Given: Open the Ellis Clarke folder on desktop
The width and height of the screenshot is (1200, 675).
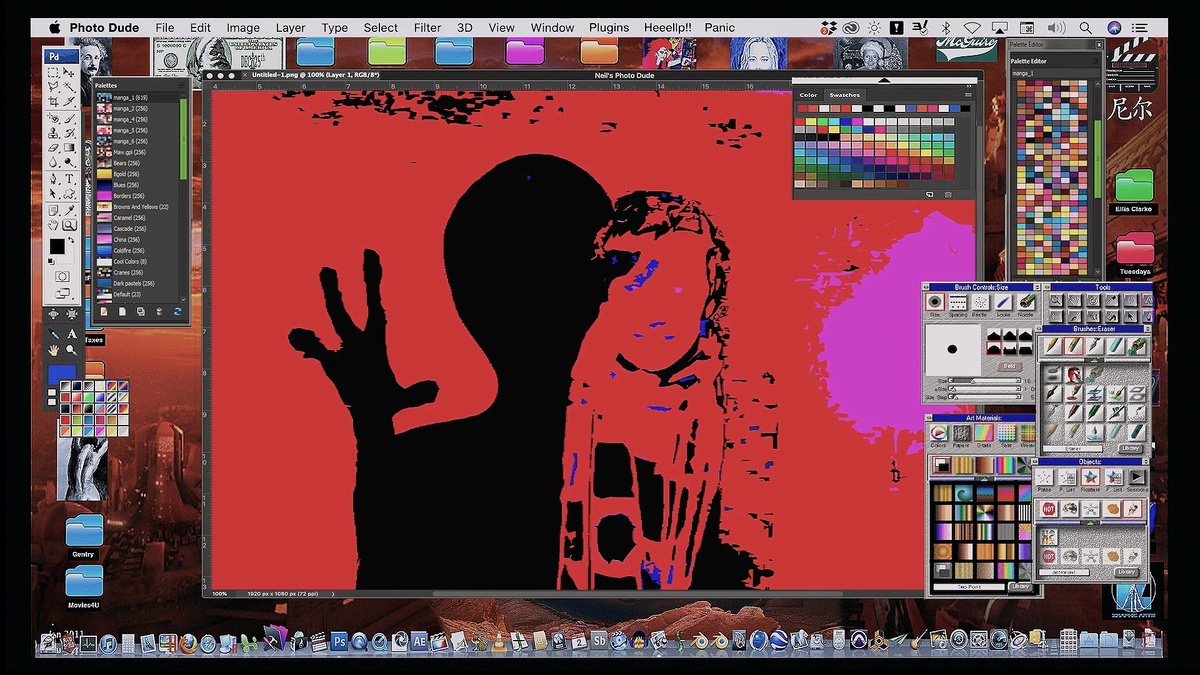Looking at the screenshot, I should point(1135,191).
